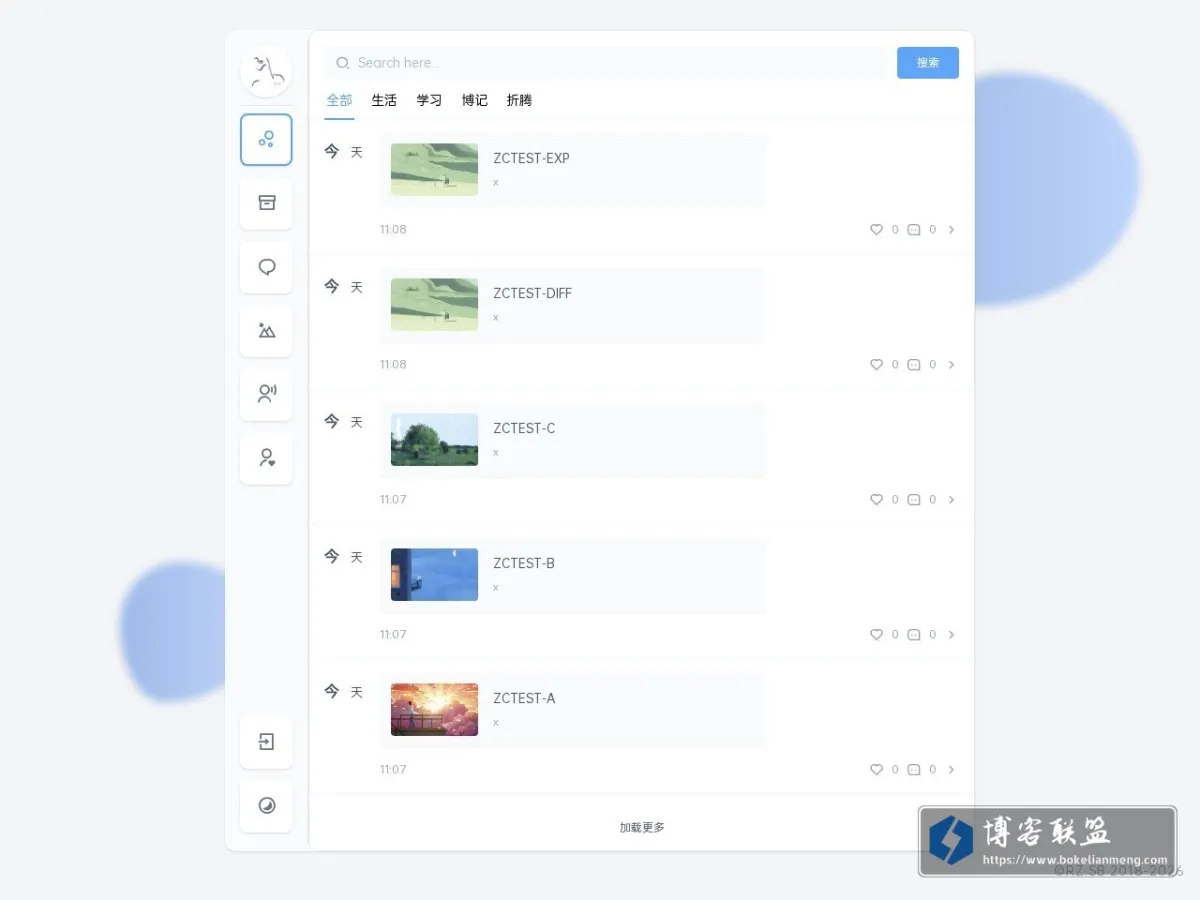1200x900 pixels.
Task: Open comments icon on ZCTEST-C post
Action: tap(914, 500)
